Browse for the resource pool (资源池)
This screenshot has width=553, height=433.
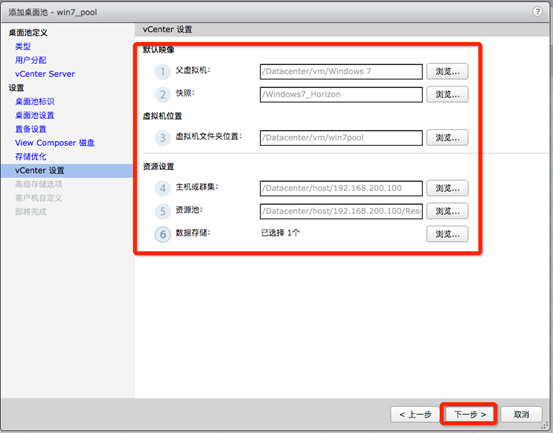[447, 211]
